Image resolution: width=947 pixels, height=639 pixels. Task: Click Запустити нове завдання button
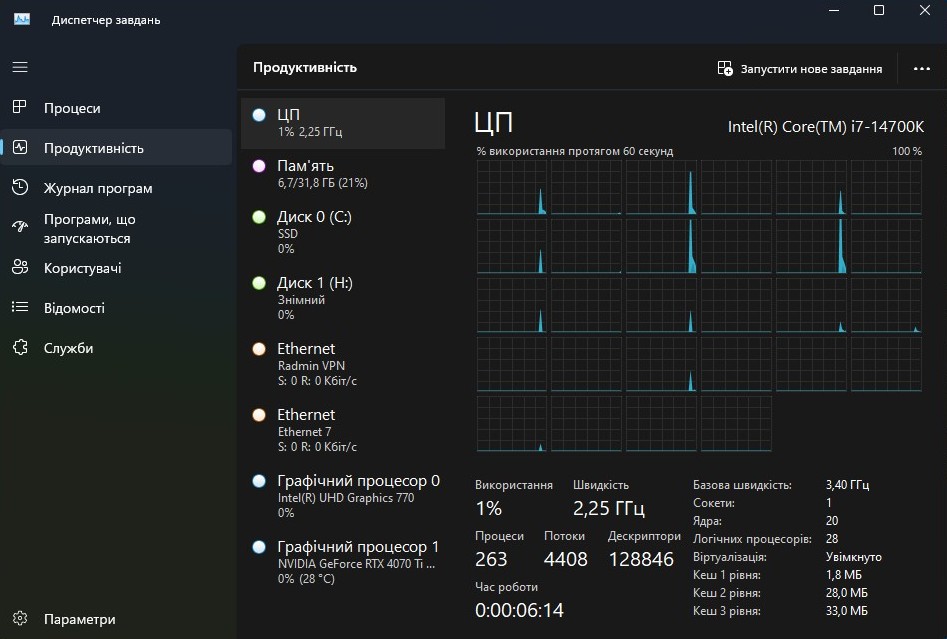800,68
